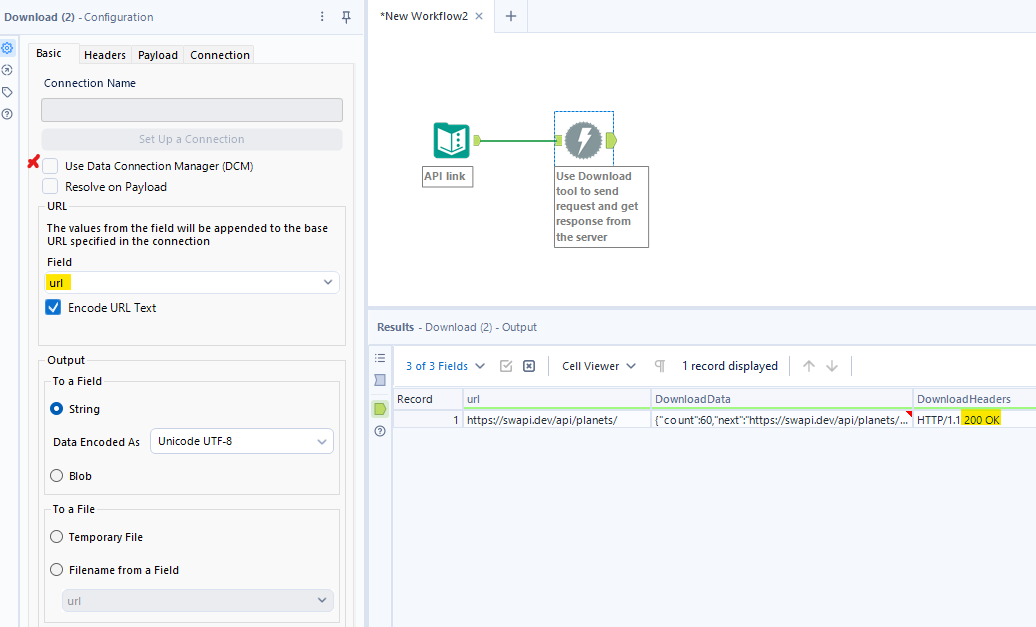Screen dimensions: 1036x627
Task: Click the API link Text Input tool
Action: tap(451, 141)
